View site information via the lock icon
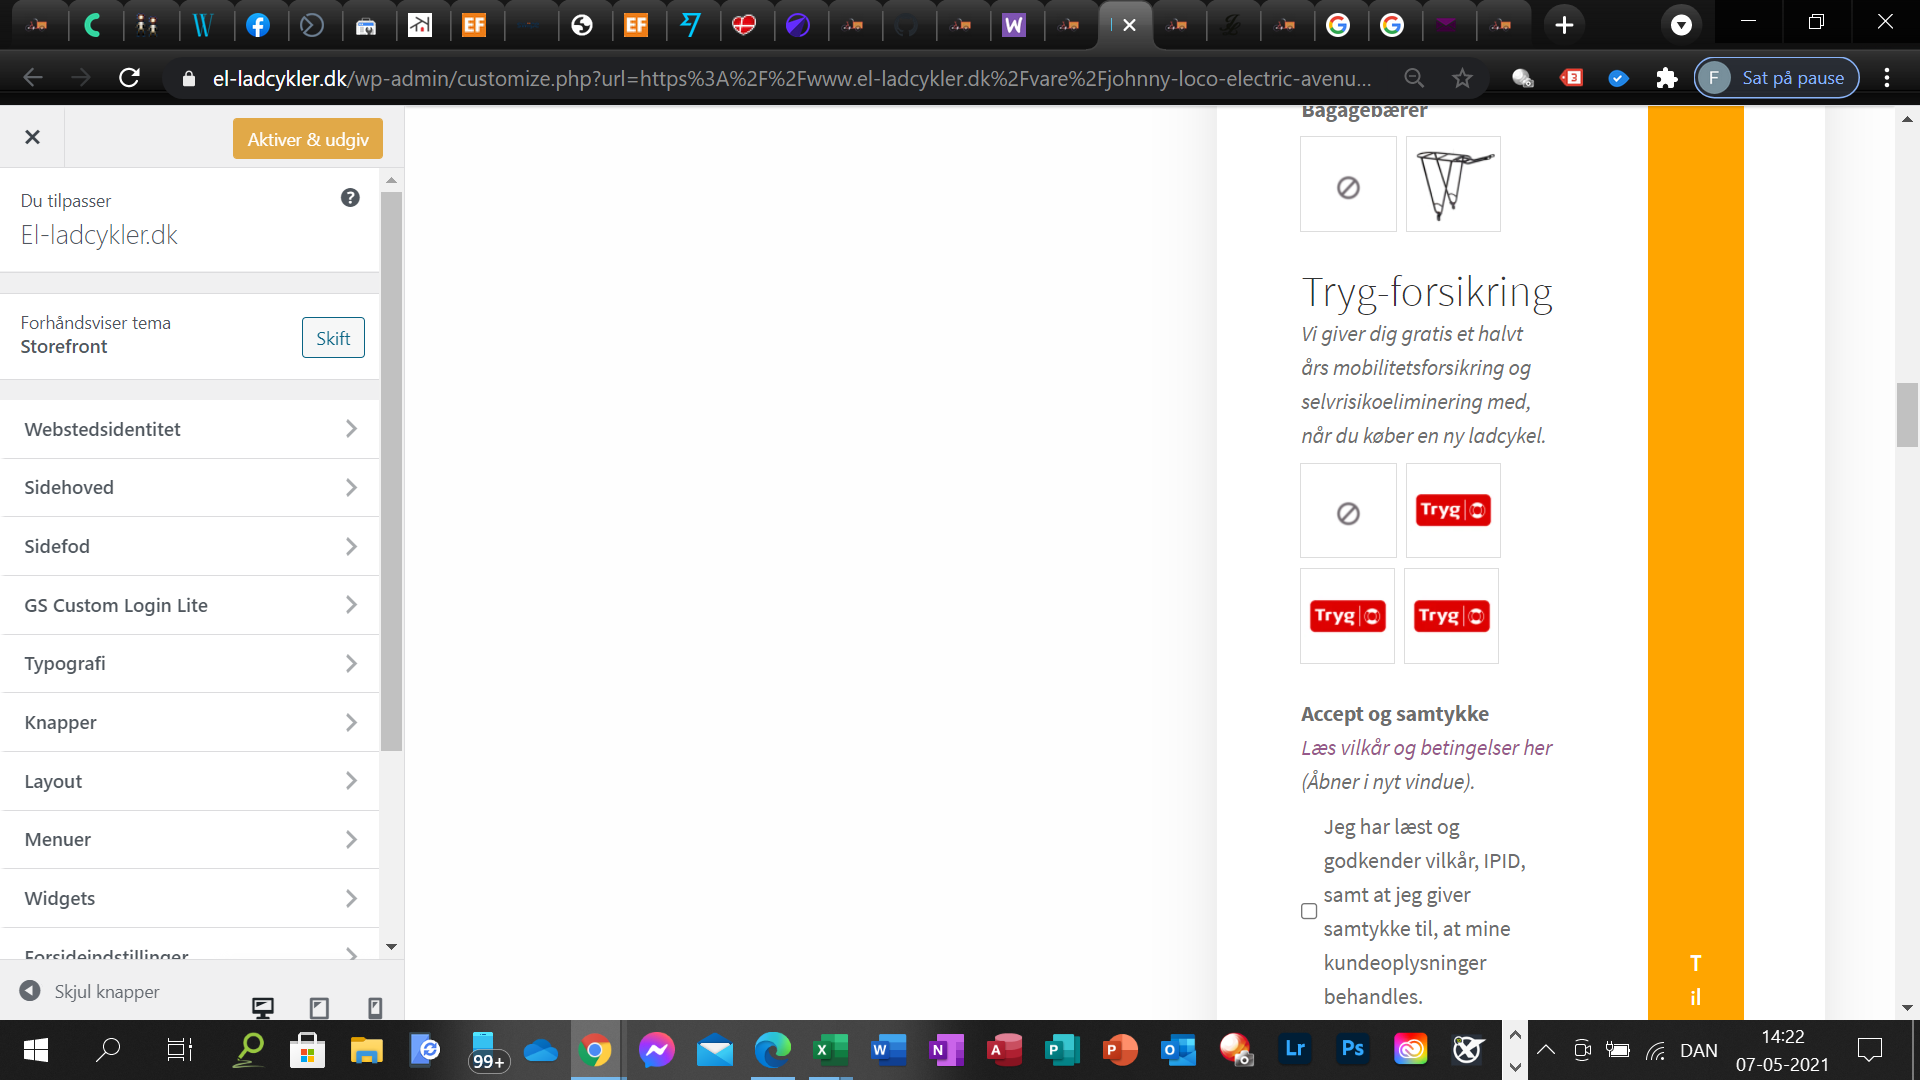1920x1080 pixels. click(188, 79)
